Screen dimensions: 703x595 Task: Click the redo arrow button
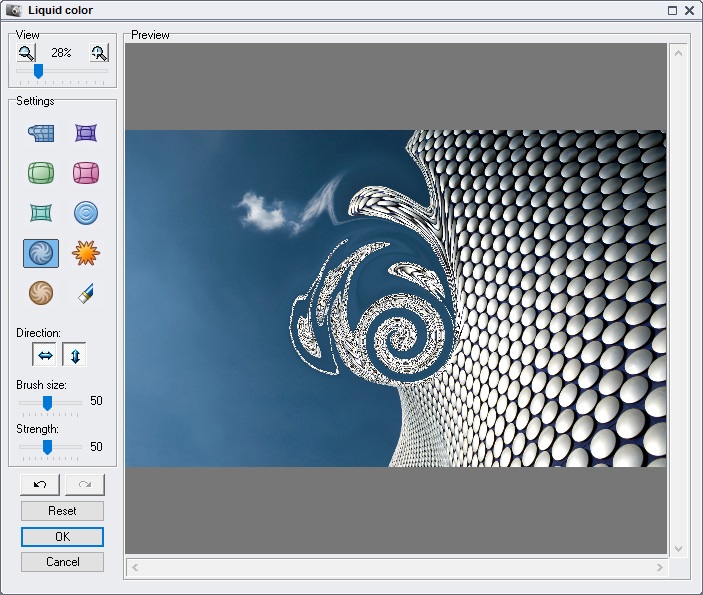tap(85, 485)
